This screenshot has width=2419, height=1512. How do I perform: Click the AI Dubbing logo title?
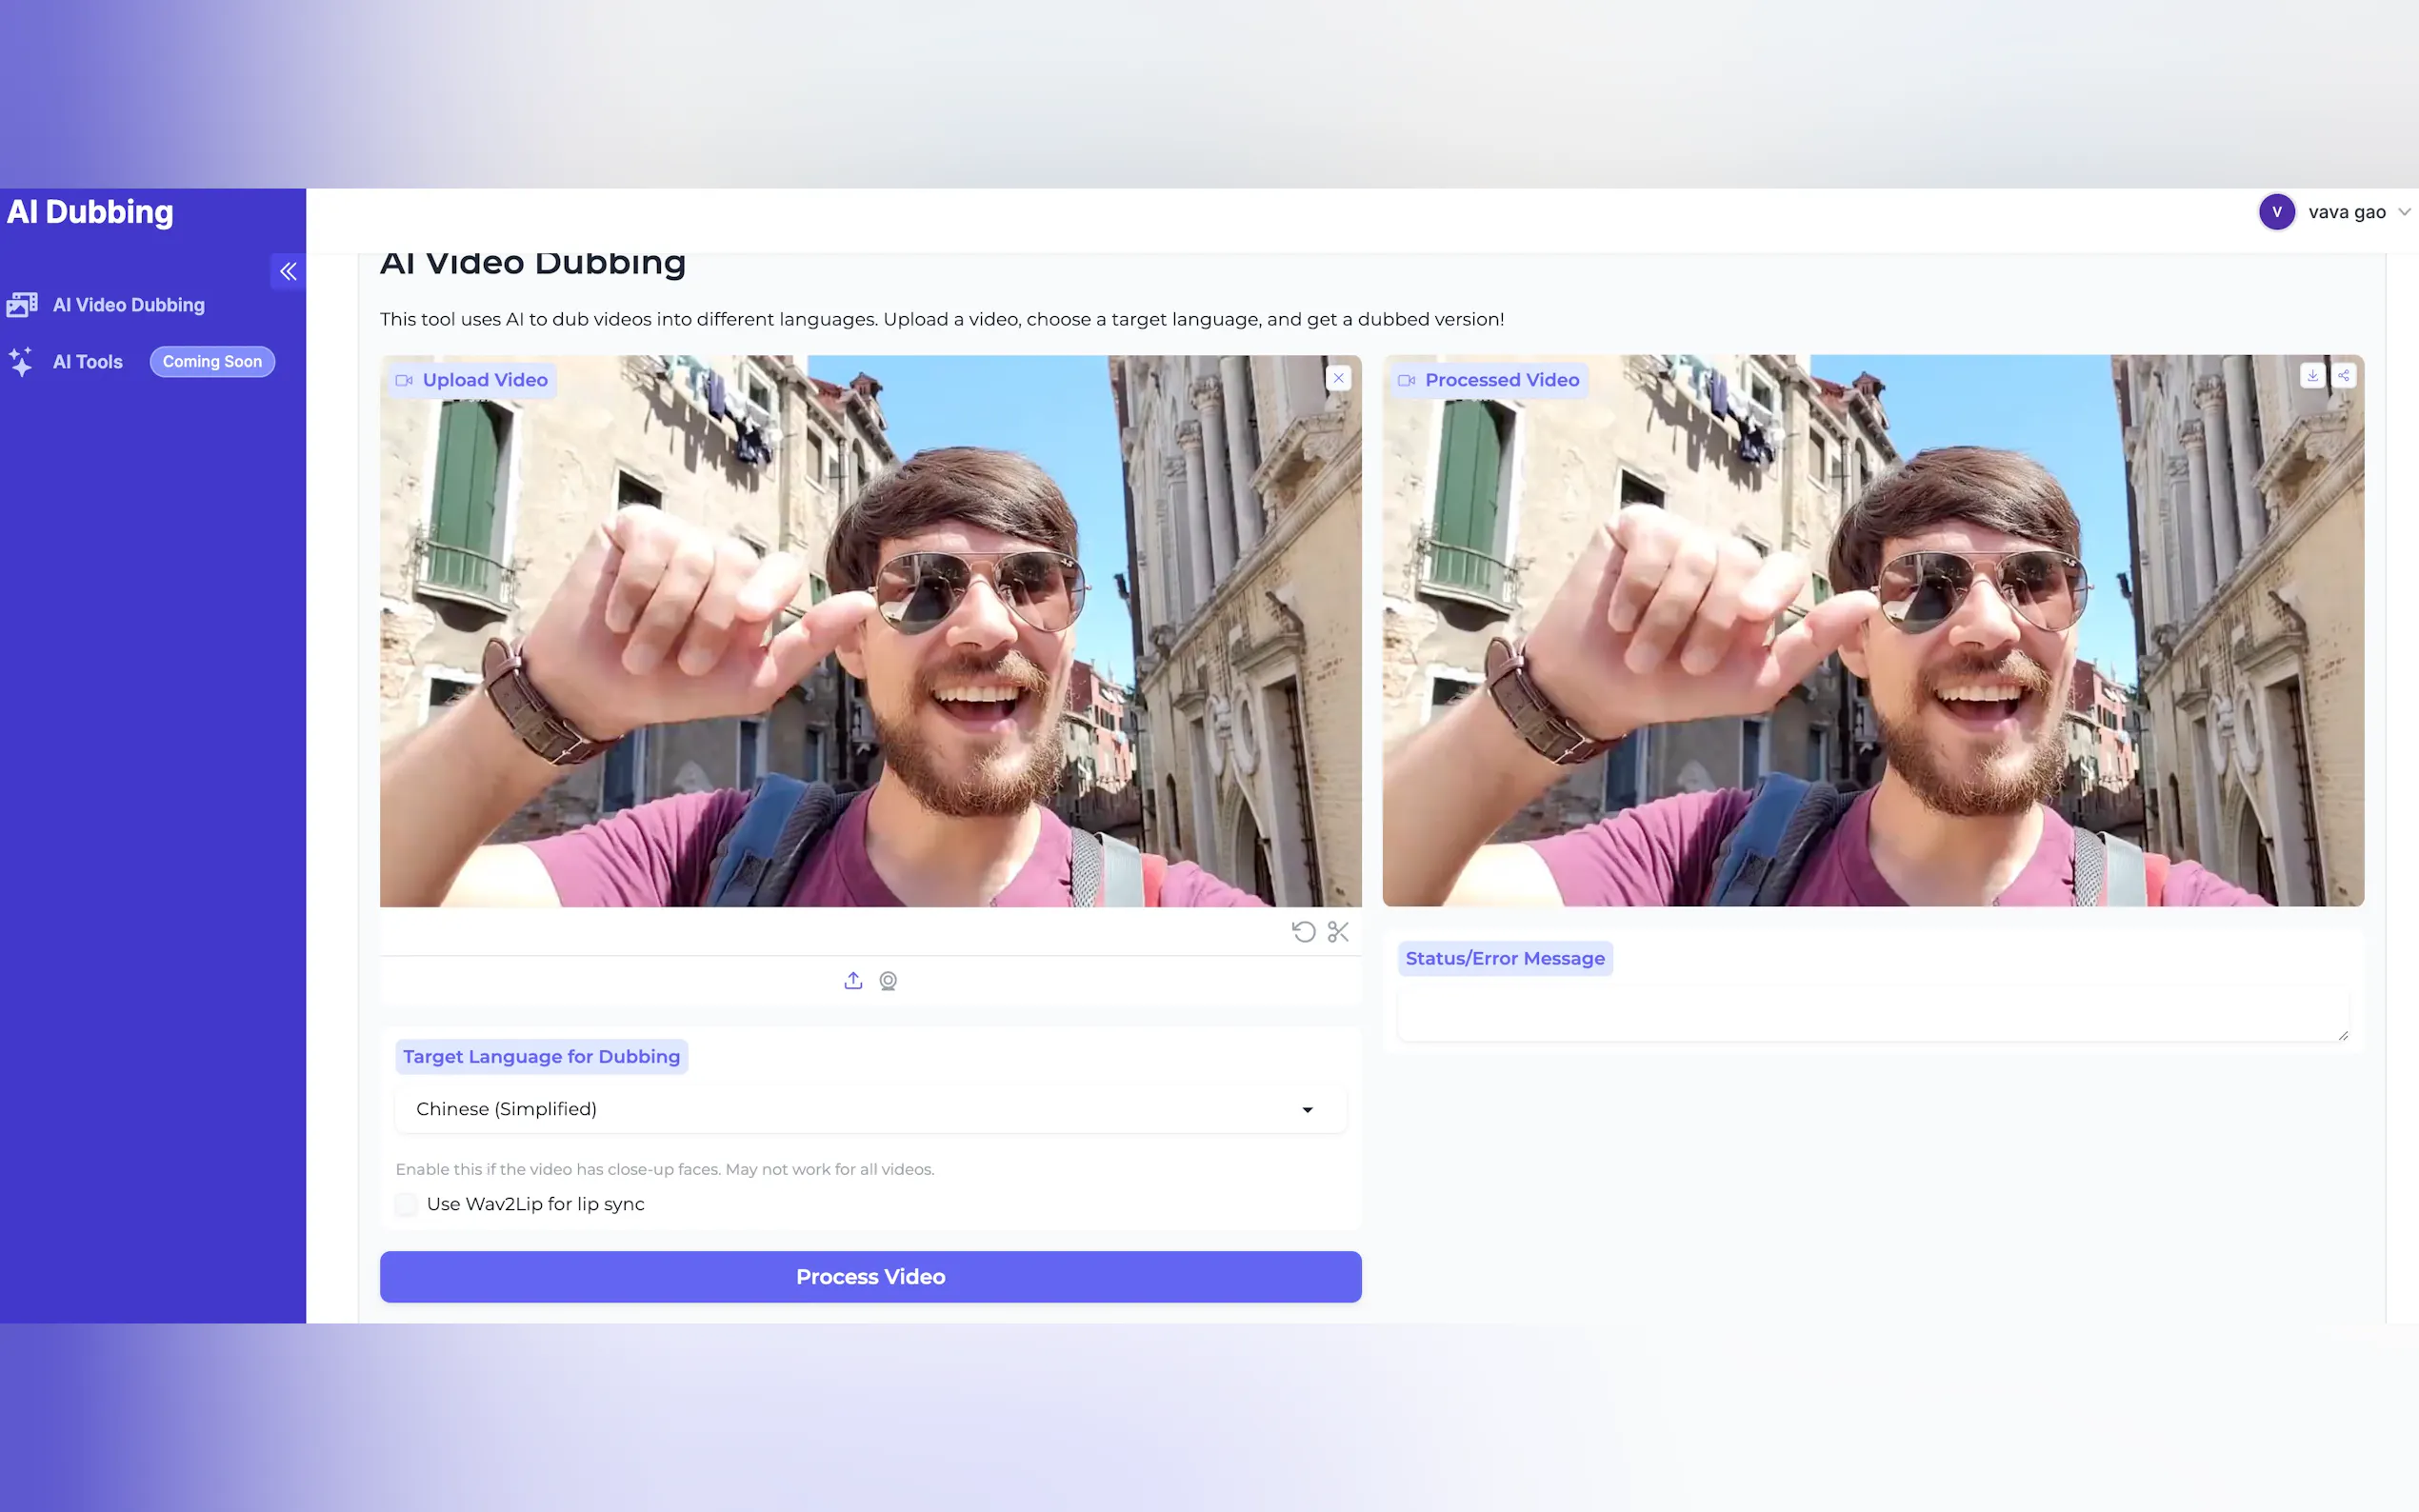[90, 212]
